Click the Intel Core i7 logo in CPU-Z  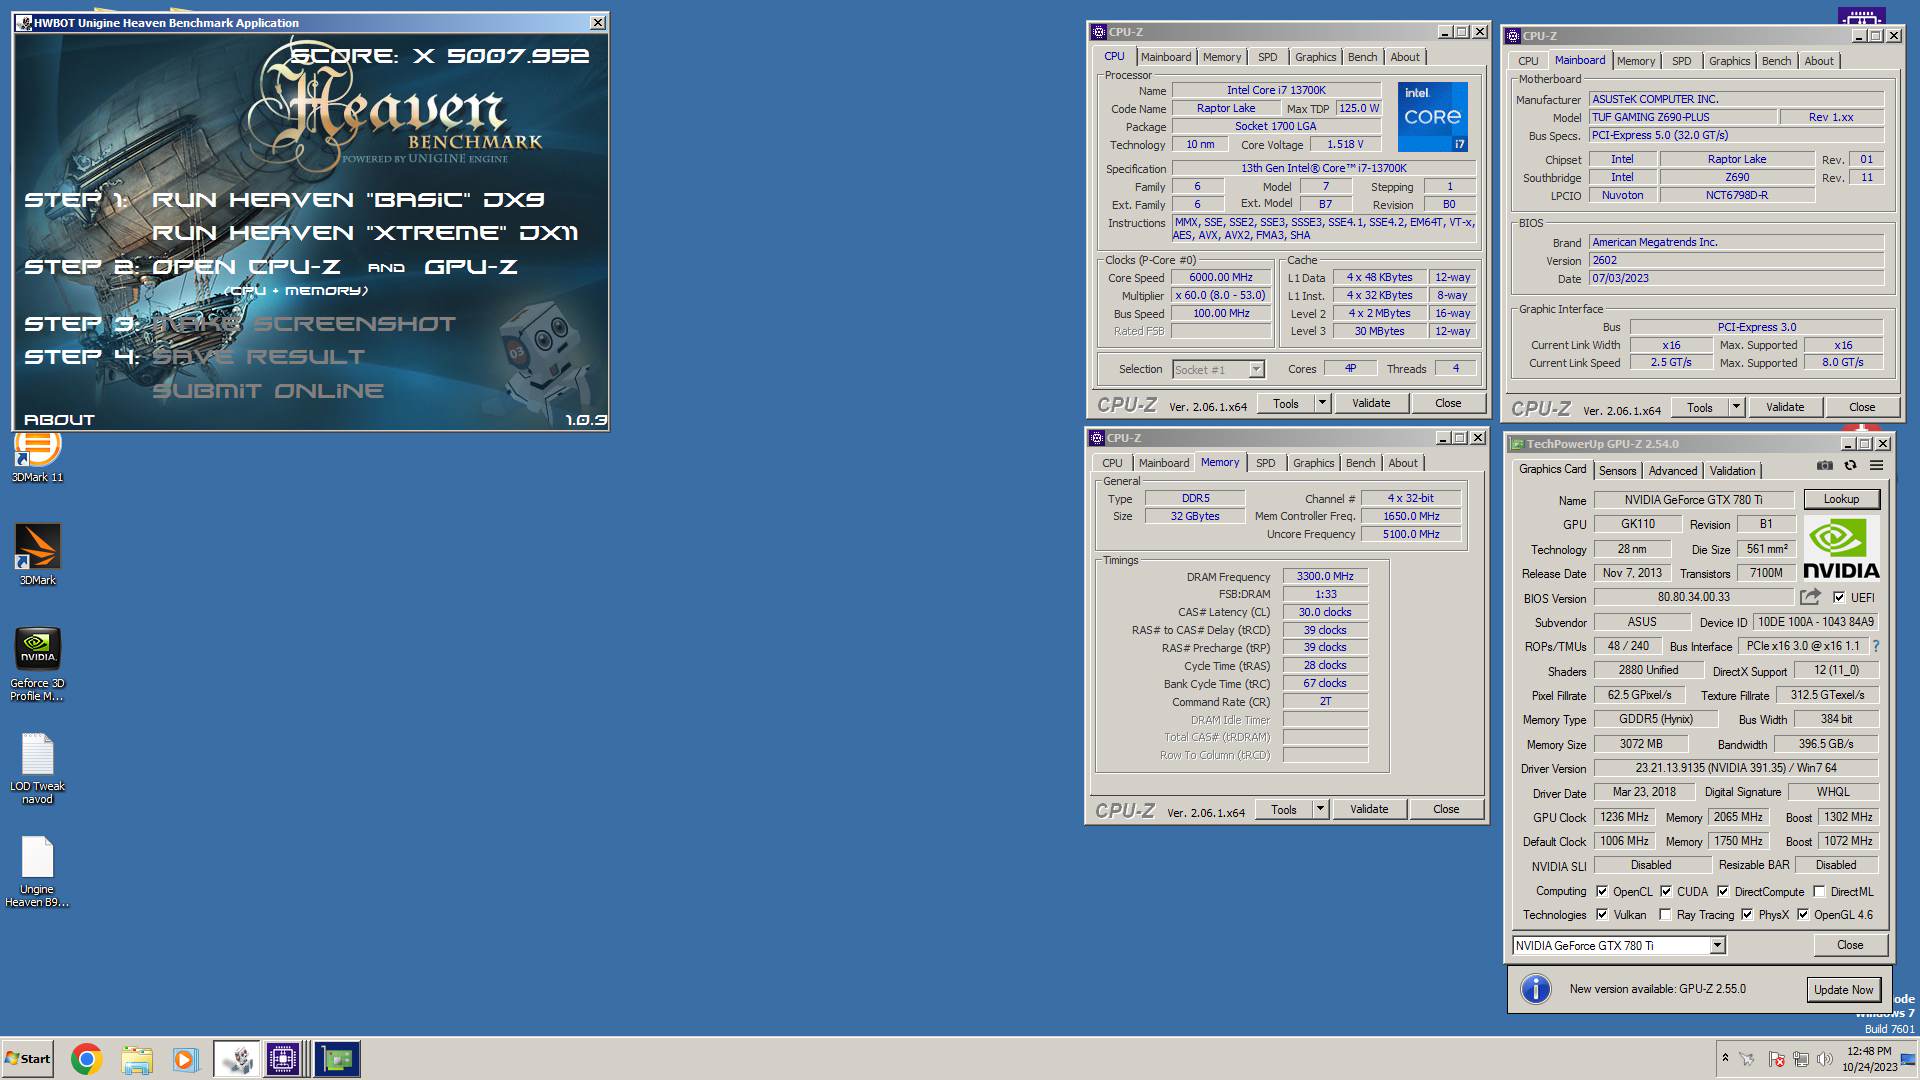coord(1432,117)
